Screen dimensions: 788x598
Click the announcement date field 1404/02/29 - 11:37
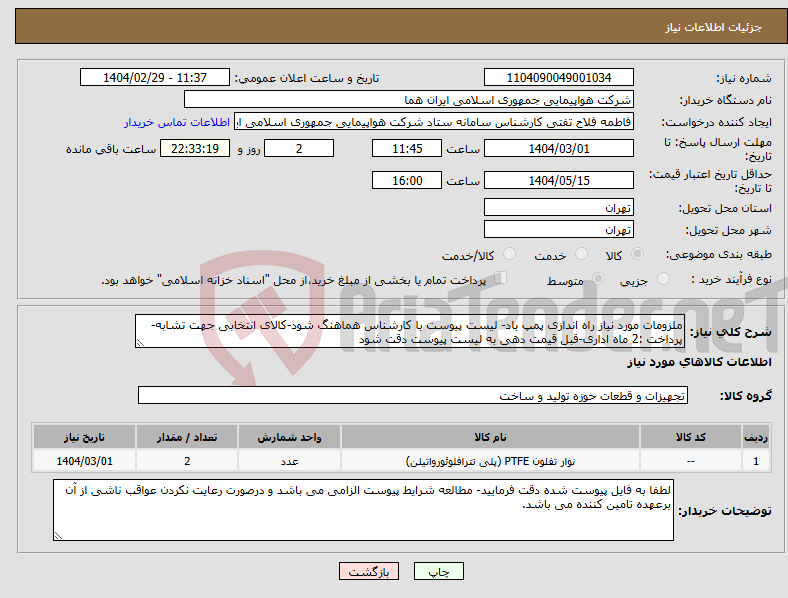click(x=155, y=77)
